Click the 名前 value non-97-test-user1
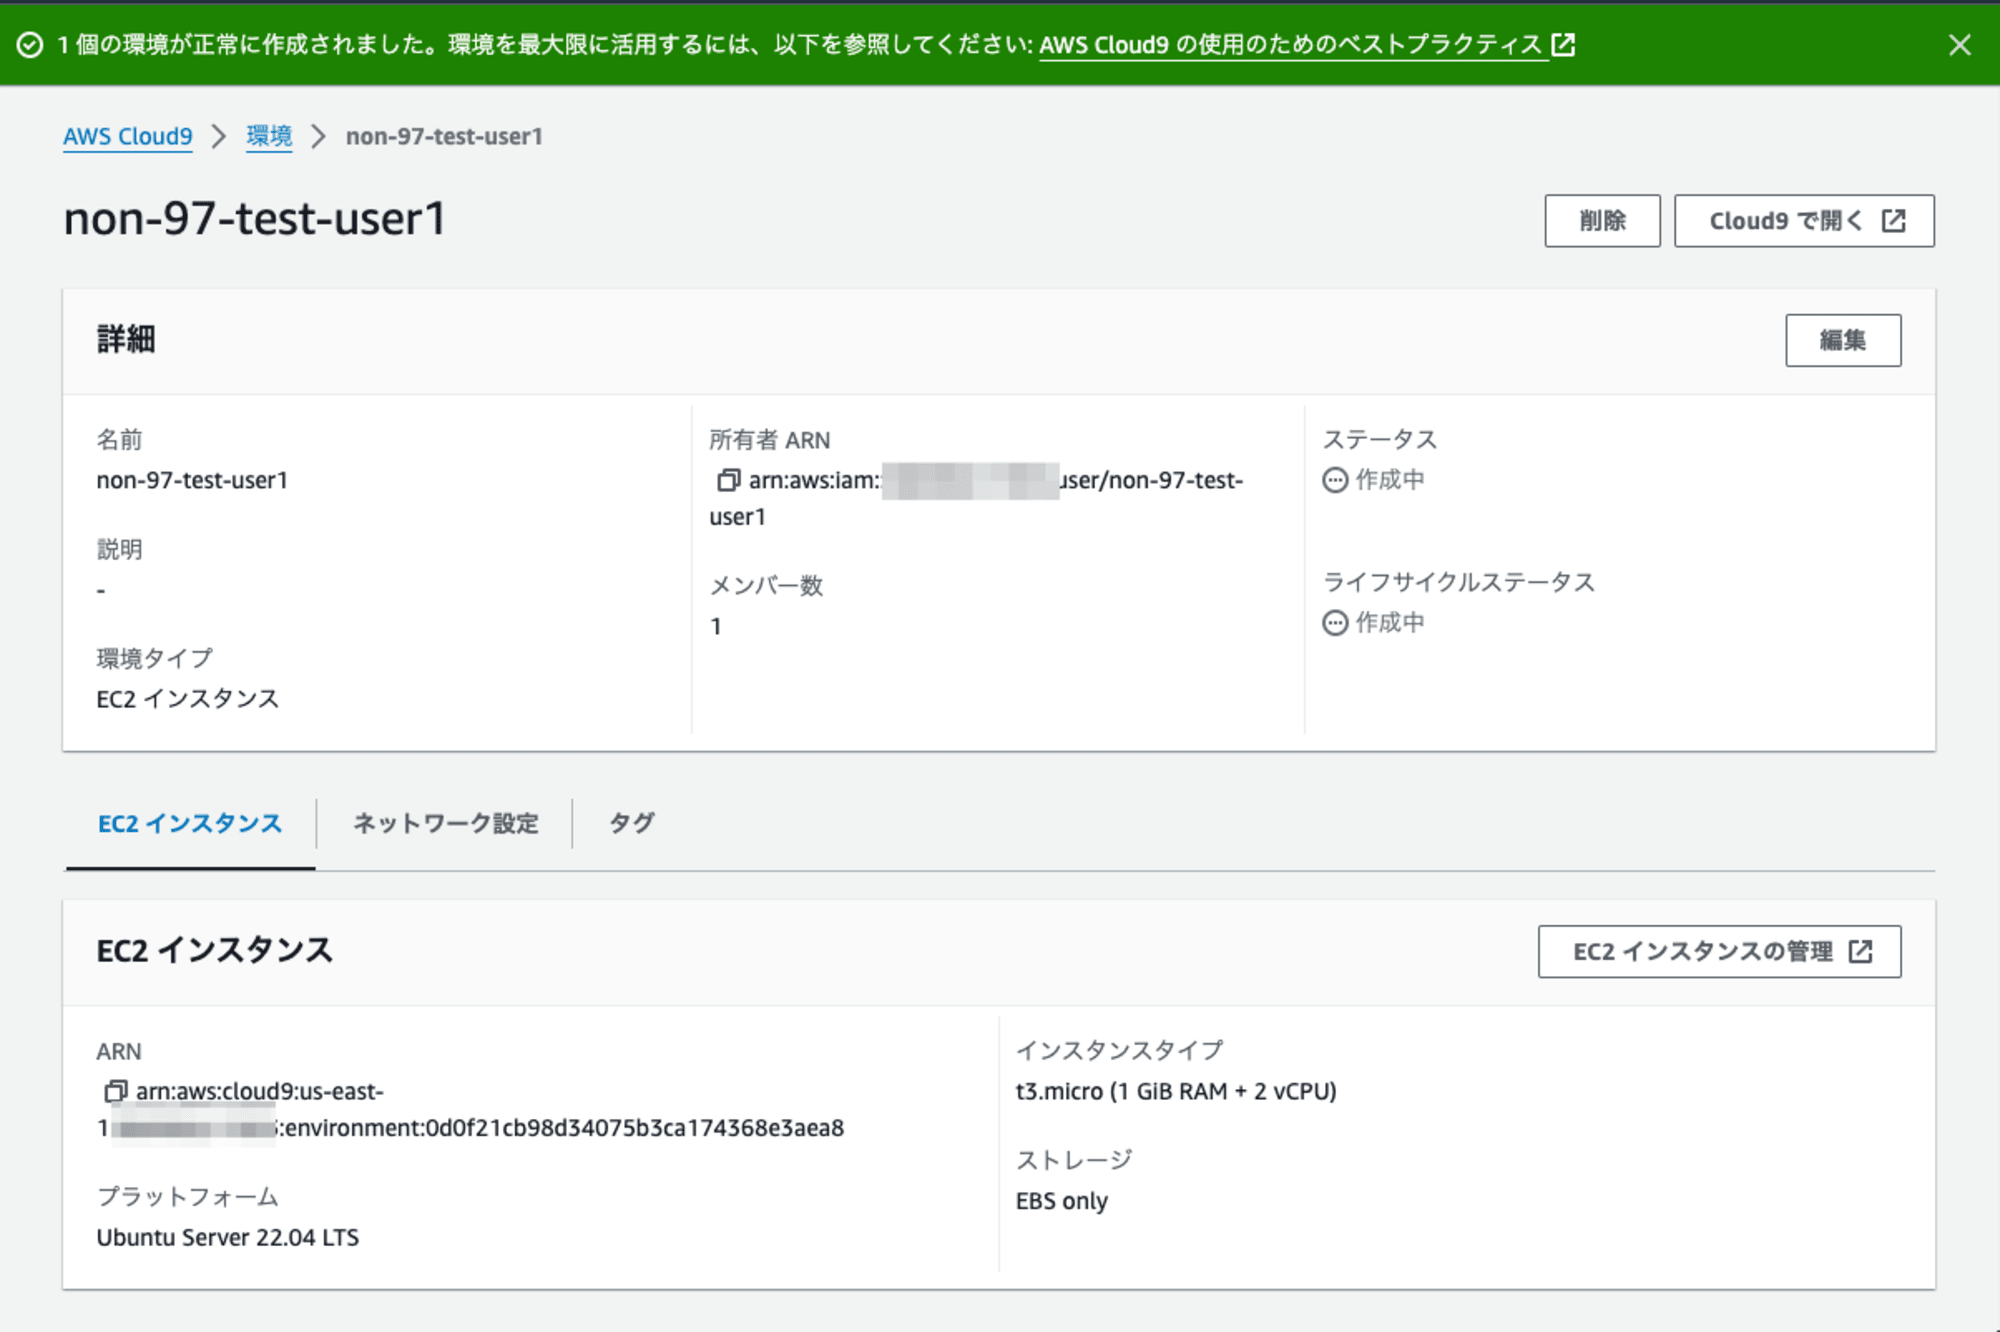 tap(192, 481)
